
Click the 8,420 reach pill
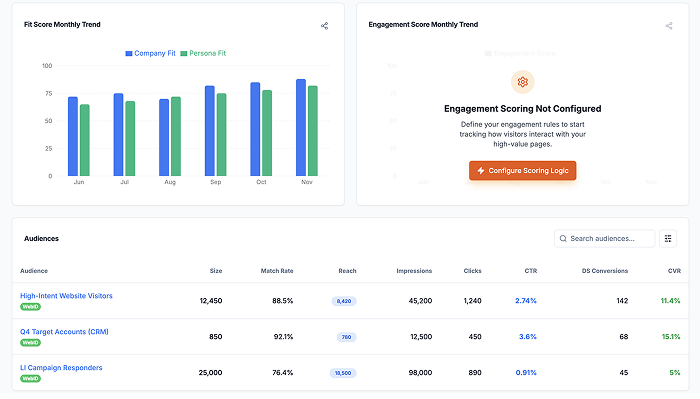point(344,301)
